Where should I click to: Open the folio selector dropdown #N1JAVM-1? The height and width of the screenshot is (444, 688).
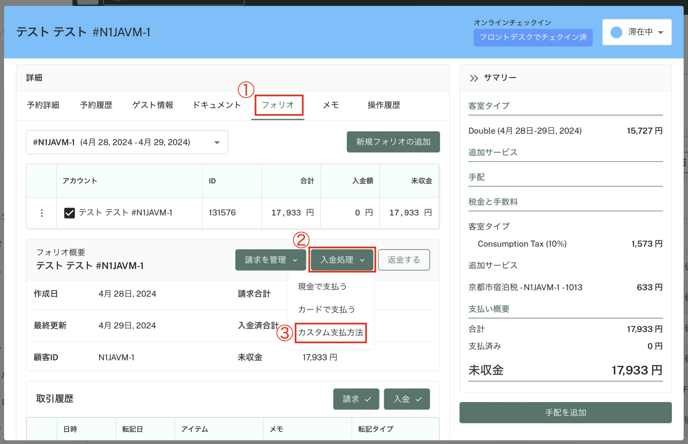pos(127,142)
